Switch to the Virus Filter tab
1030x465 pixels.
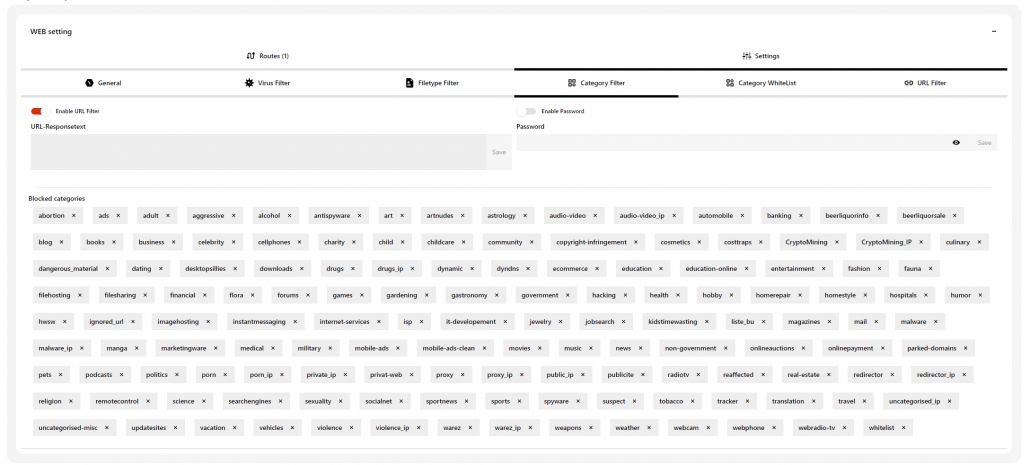267,83
